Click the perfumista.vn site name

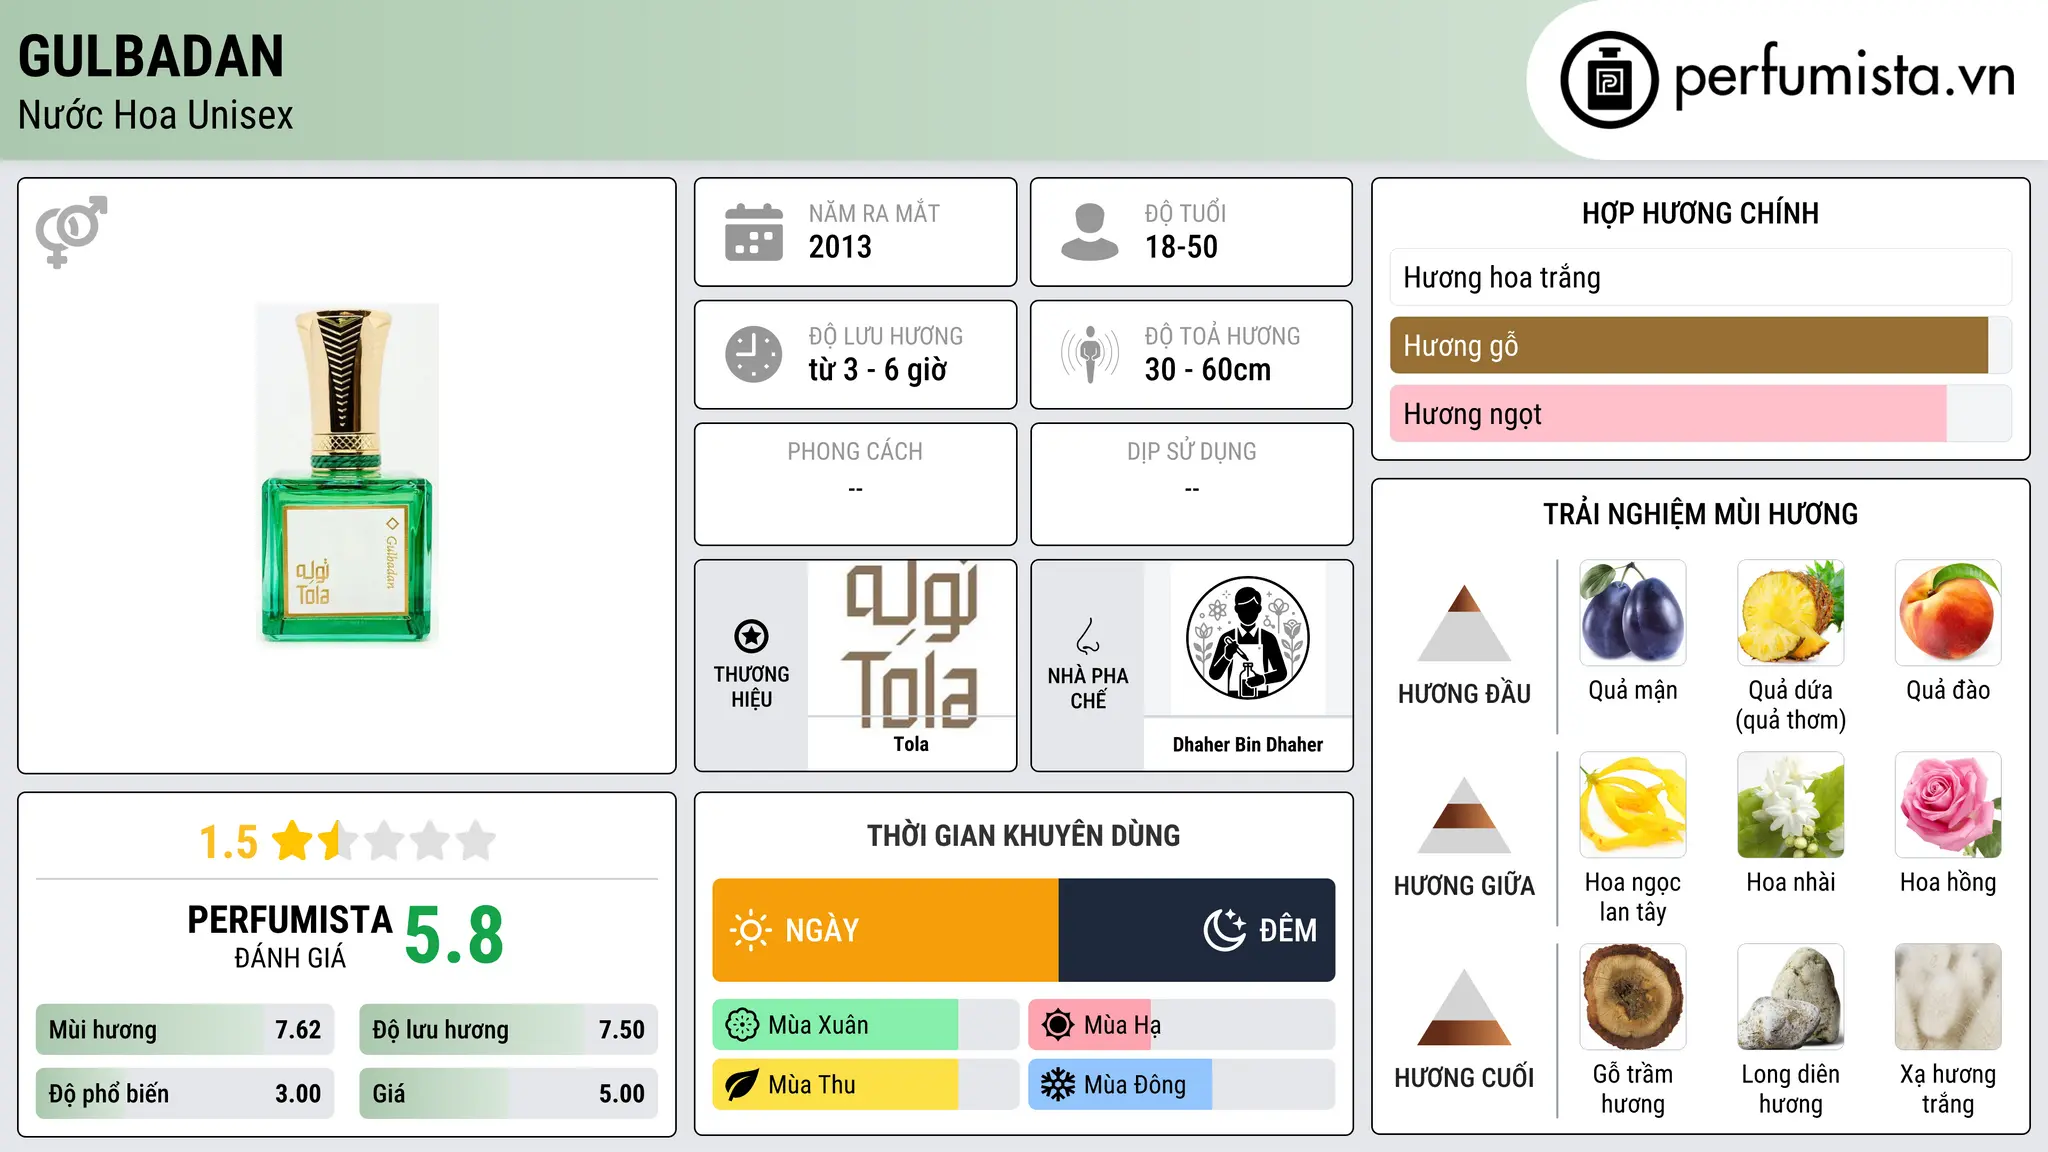tap(1845, 76)
